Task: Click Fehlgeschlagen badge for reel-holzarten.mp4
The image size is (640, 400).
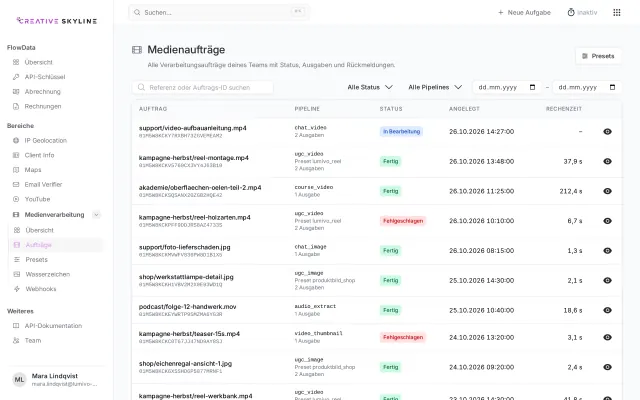Action: [403, 221]
